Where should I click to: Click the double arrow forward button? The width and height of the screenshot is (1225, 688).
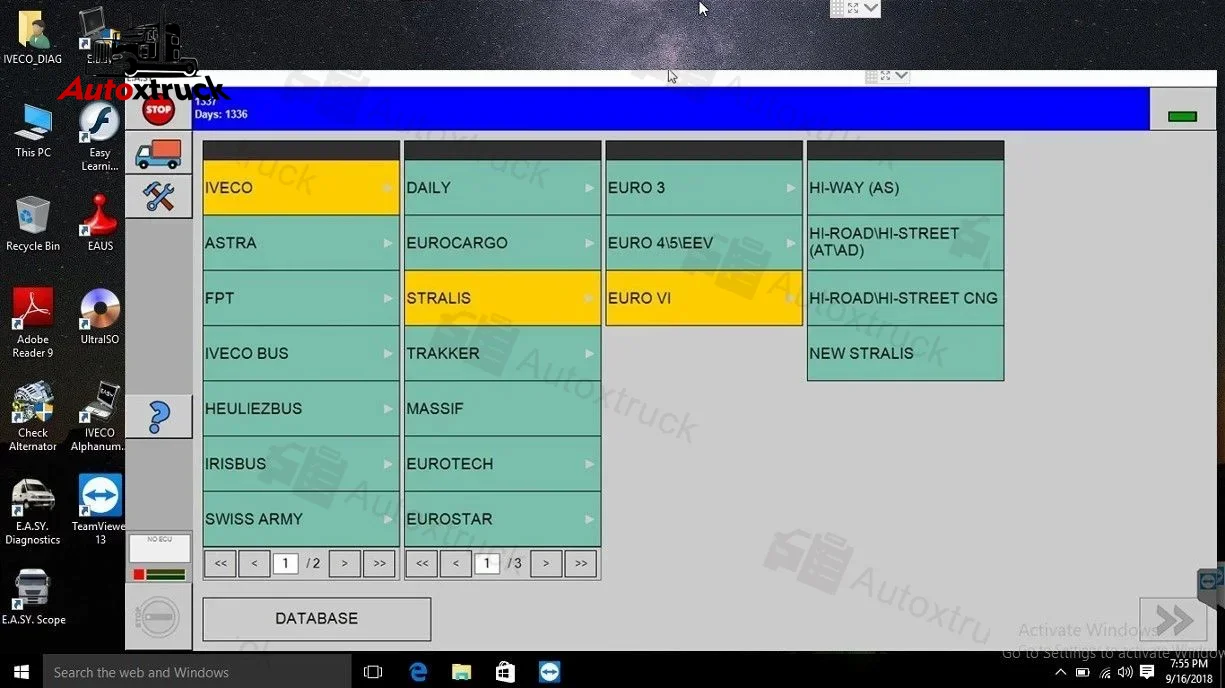1173,620
